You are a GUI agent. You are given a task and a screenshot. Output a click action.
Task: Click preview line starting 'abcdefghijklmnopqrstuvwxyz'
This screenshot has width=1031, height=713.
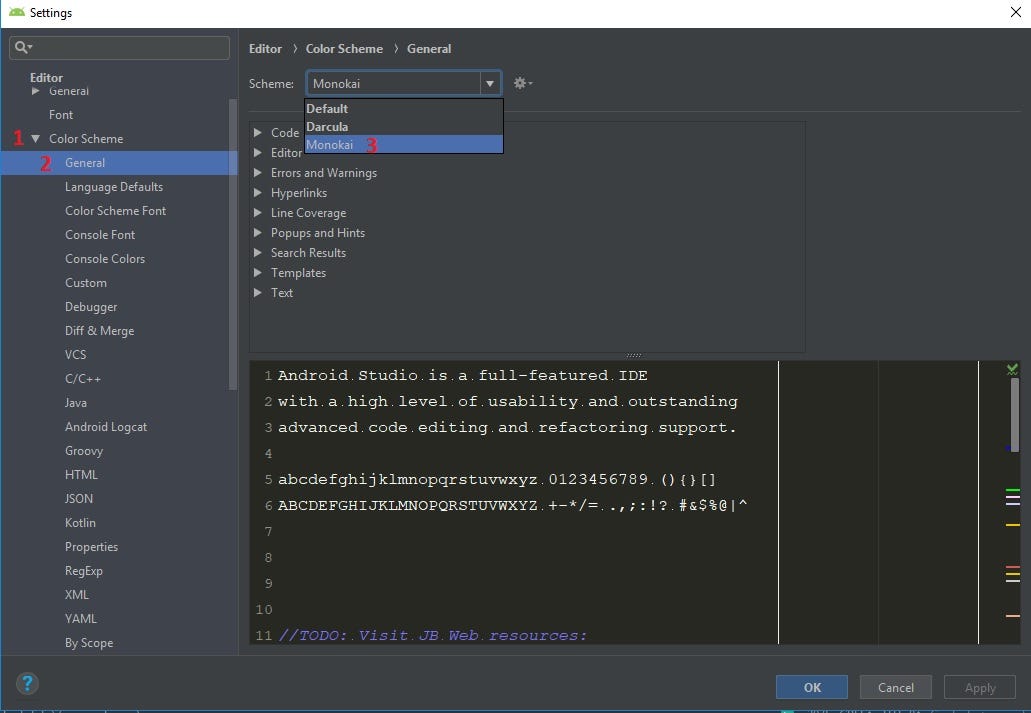pos(496,479)
